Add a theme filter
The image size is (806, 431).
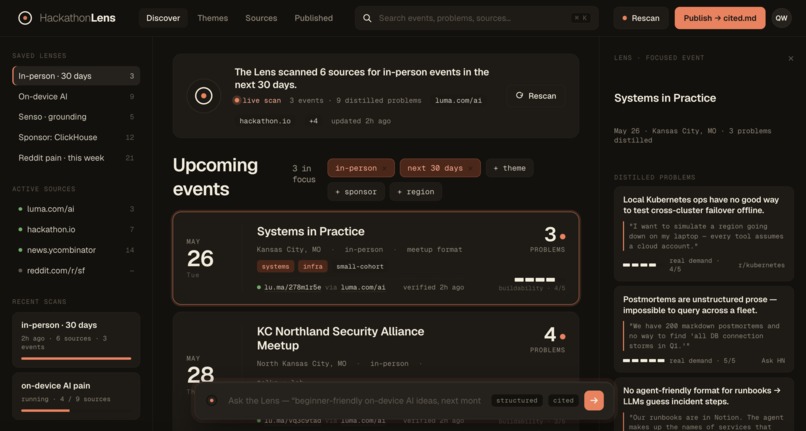point(509,168)
